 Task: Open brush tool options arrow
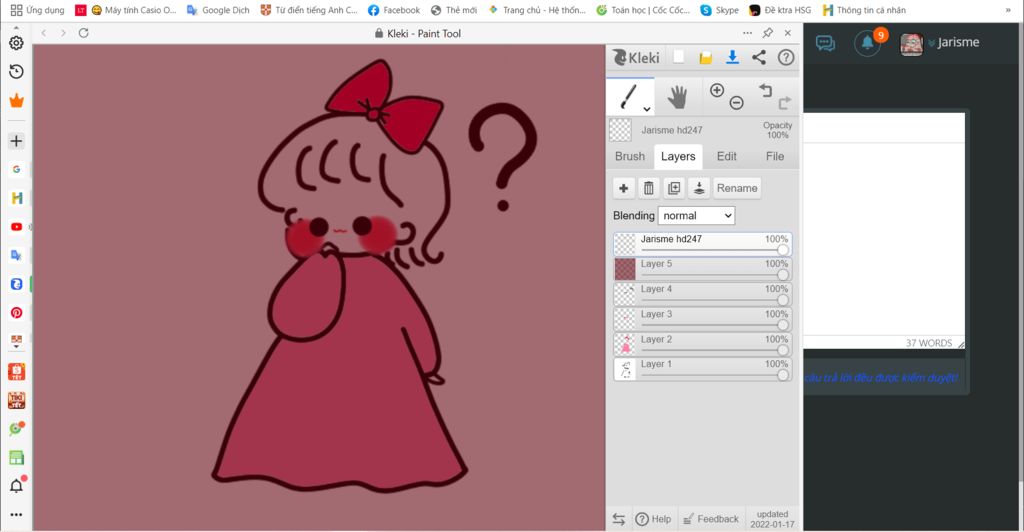(647, 109)
